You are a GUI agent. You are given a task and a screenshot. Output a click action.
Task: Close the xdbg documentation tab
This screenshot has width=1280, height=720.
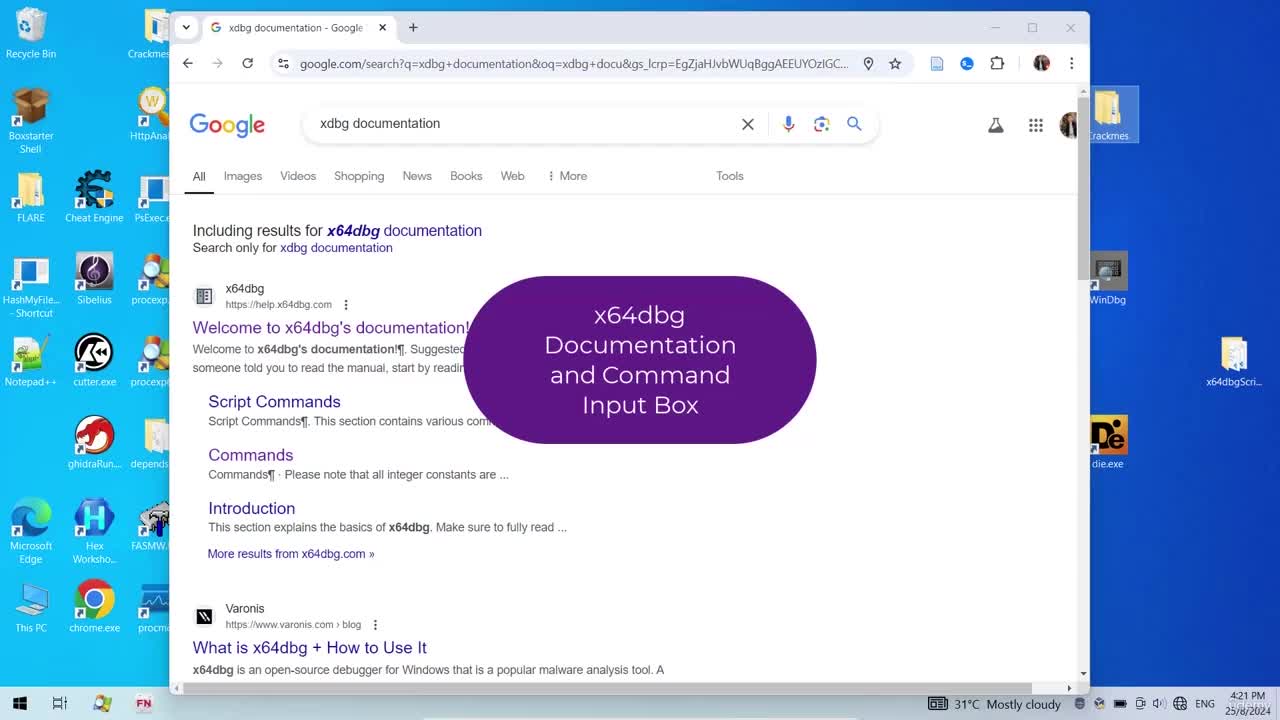pos(382,27)
